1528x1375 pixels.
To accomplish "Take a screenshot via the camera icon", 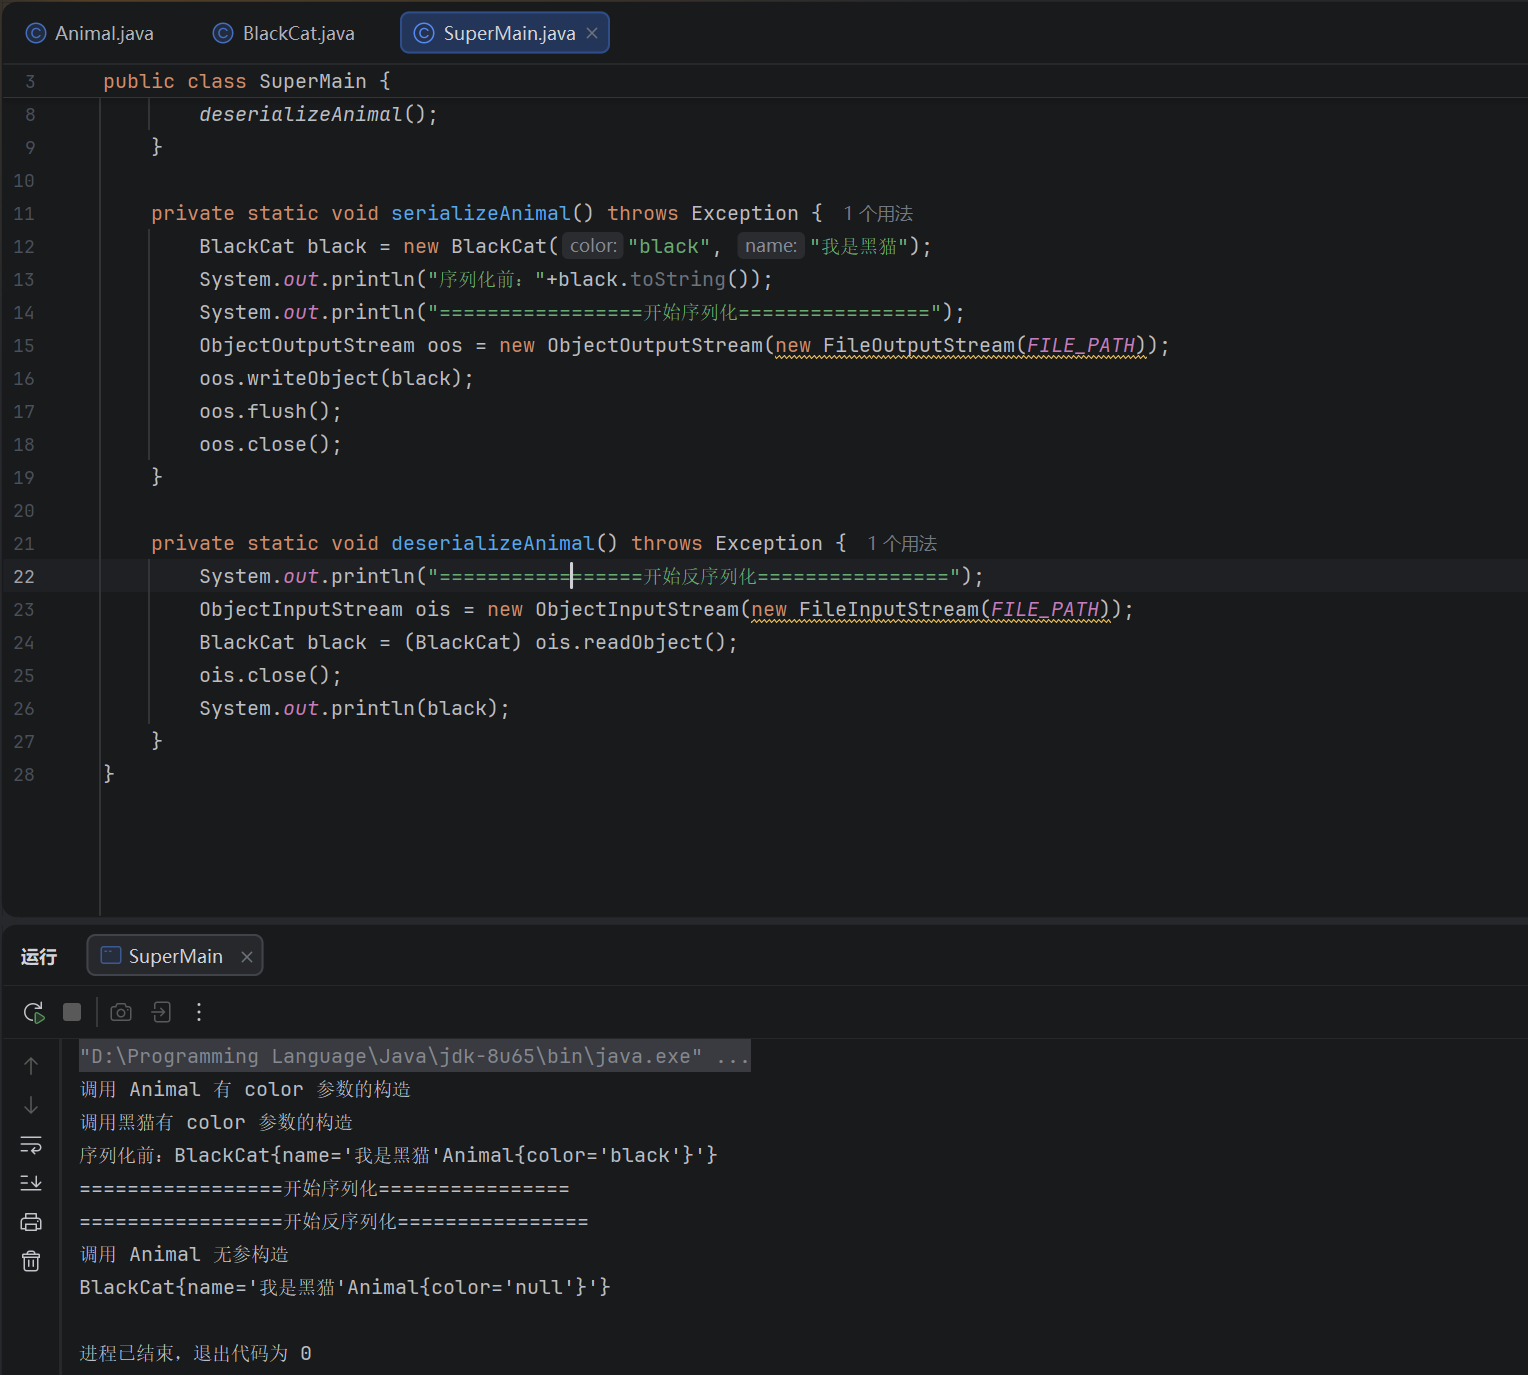I will pyautogui.click(x=121, y=1012).
